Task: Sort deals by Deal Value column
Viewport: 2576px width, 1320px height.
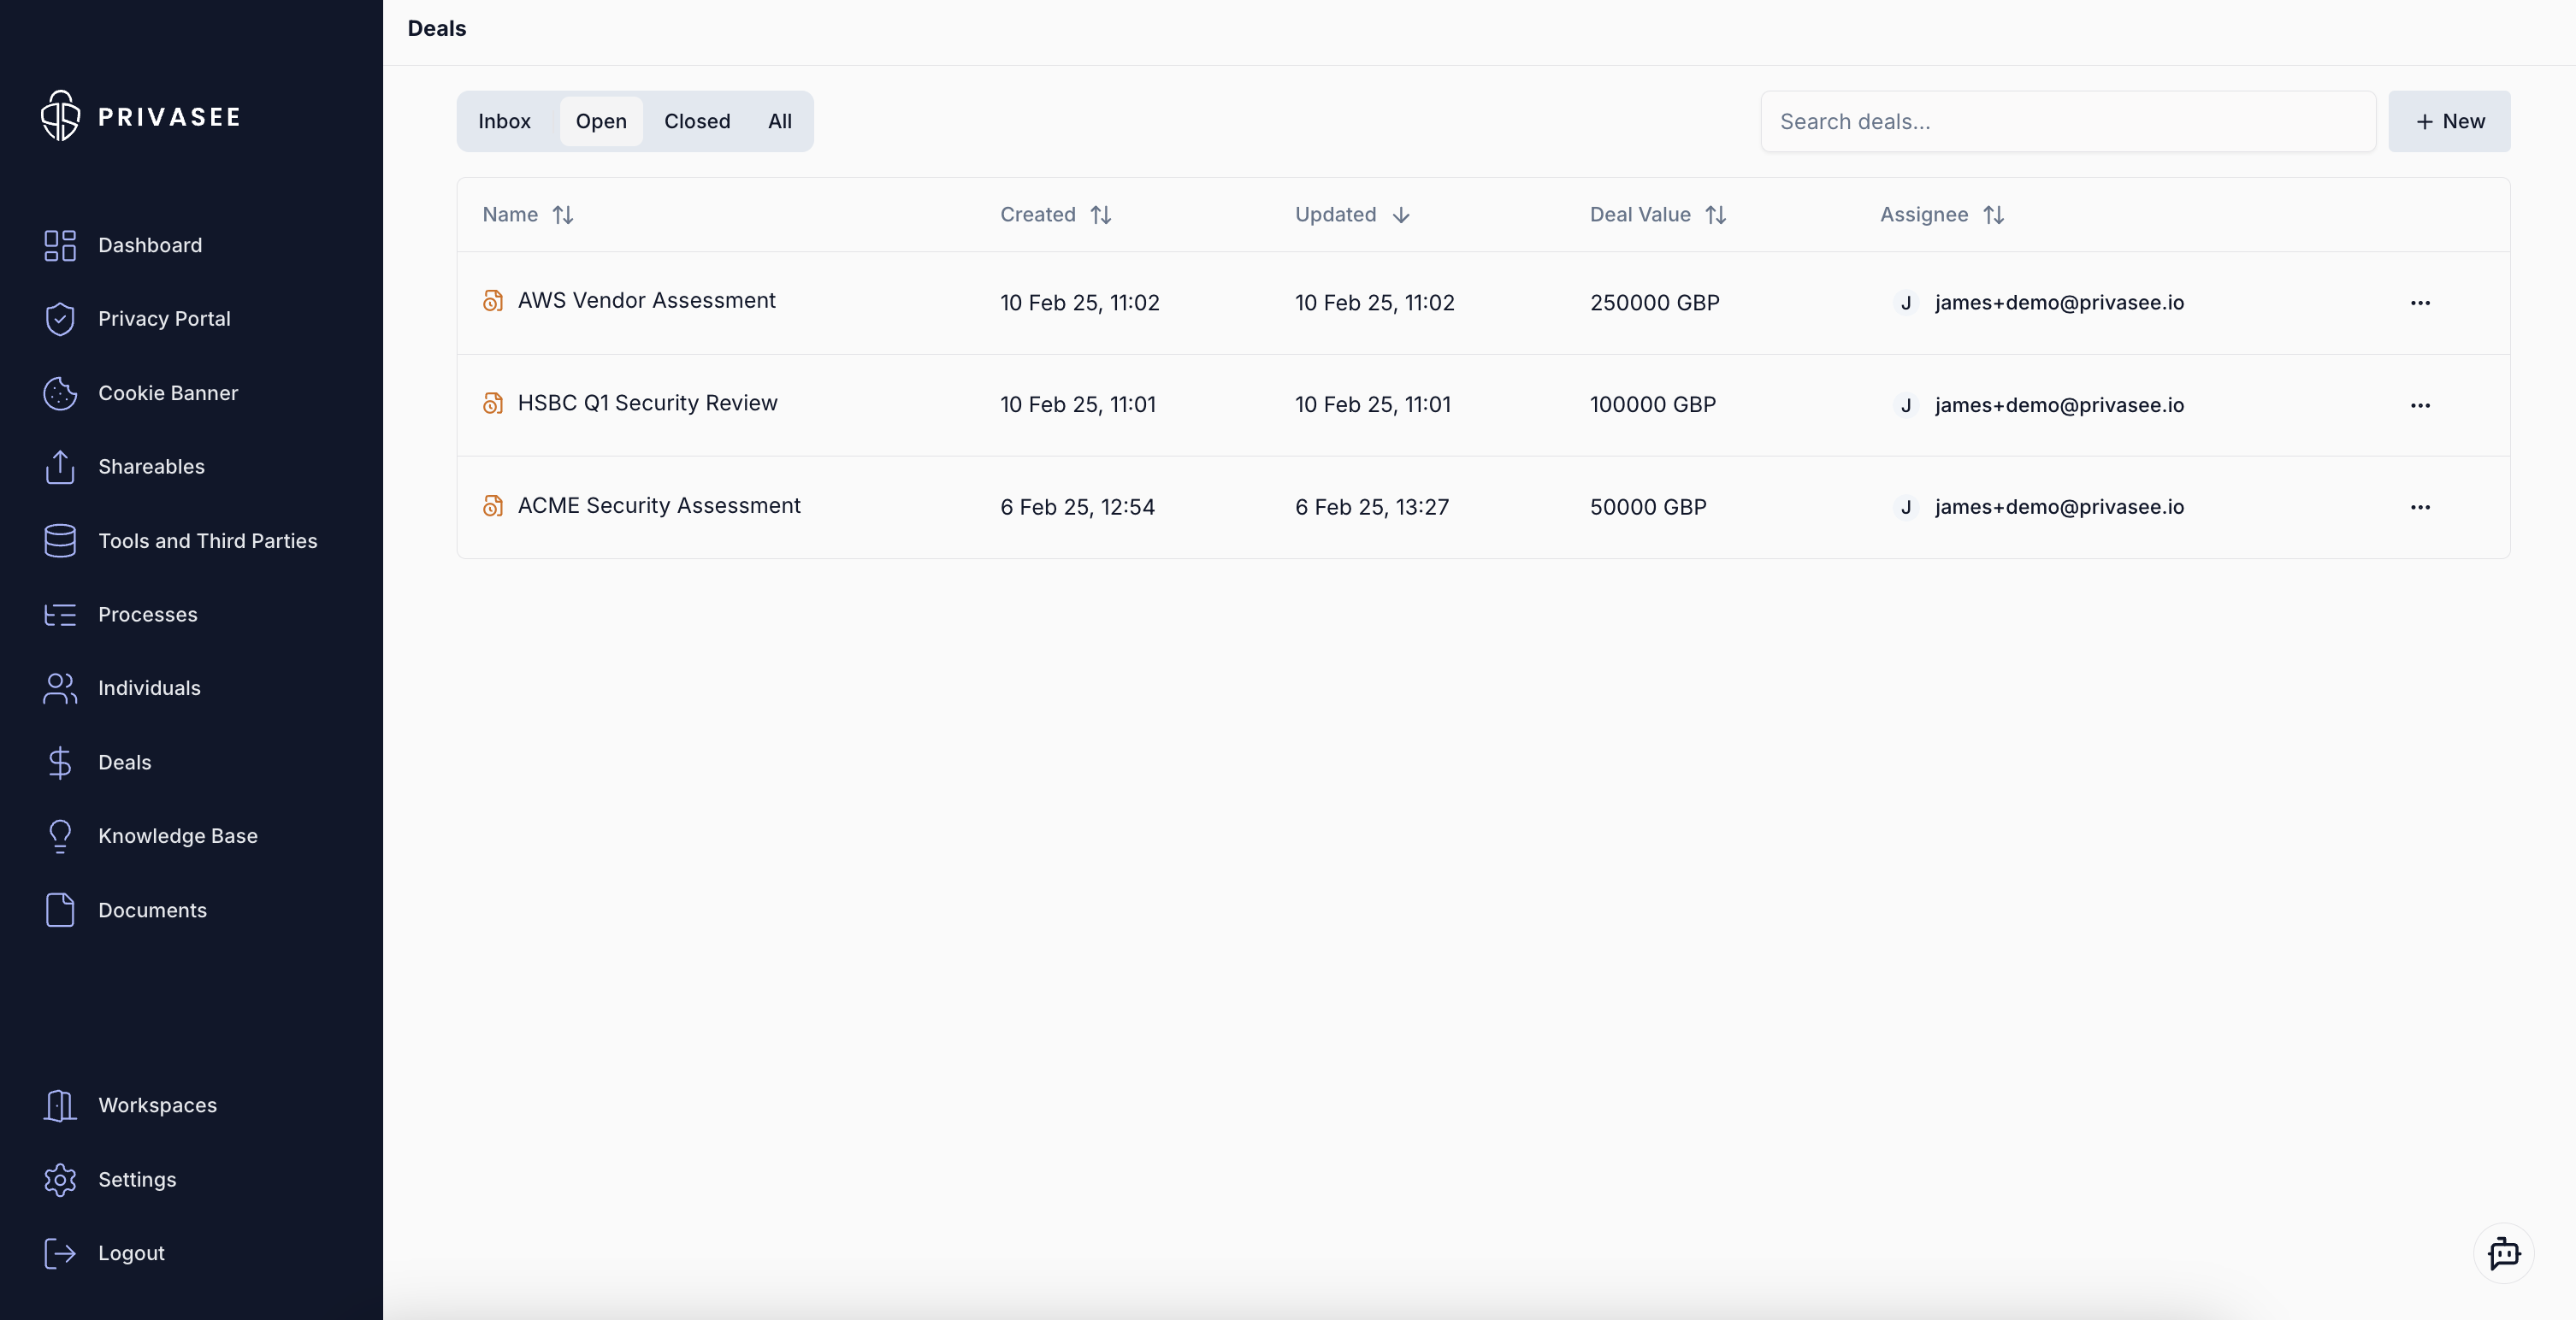Action: pos(1715,215)
